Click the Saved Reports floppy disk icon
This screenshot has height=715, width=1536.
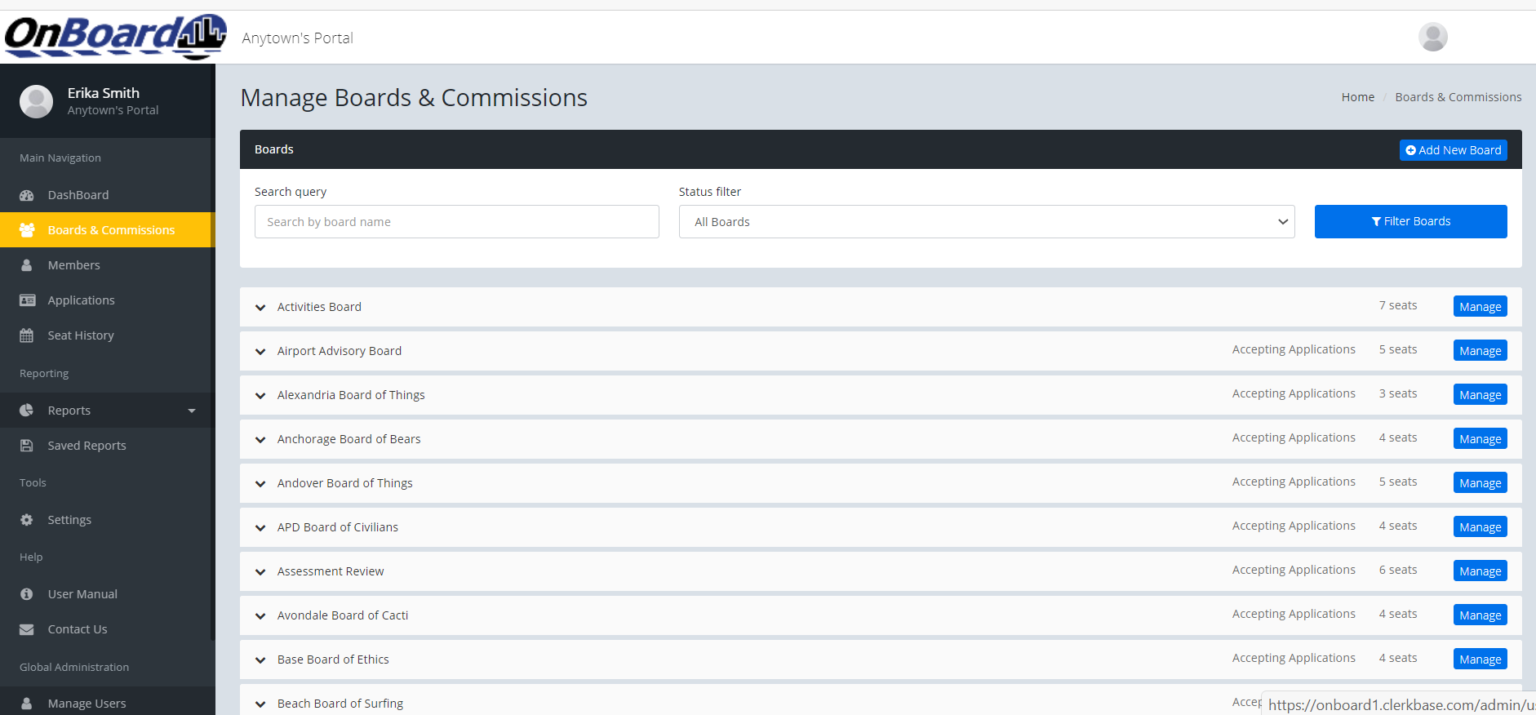pos(27,446)
